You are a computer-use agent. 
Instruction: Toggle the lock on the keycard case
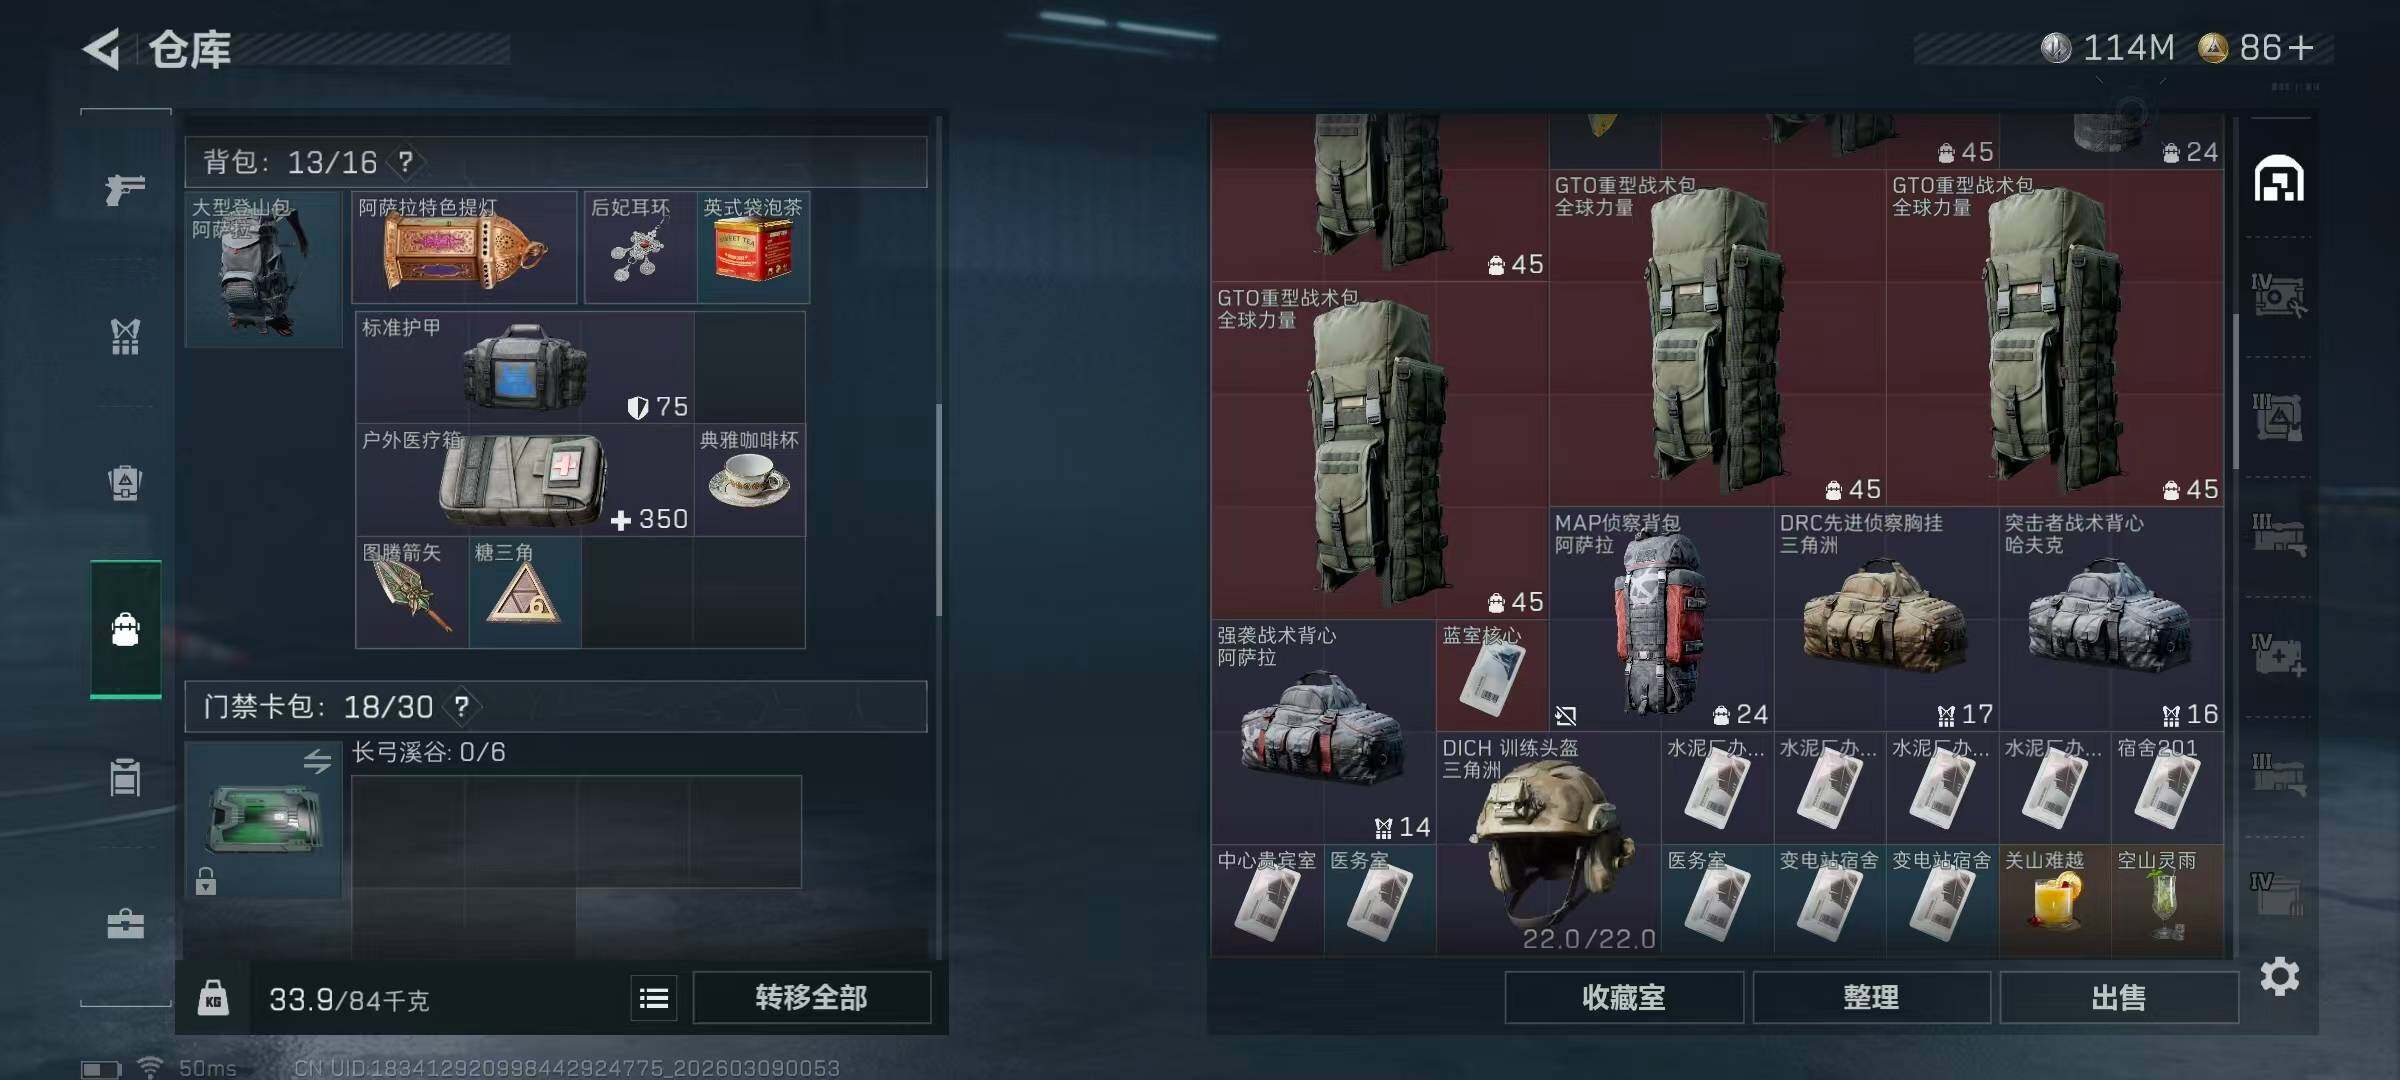coord(206,881)
